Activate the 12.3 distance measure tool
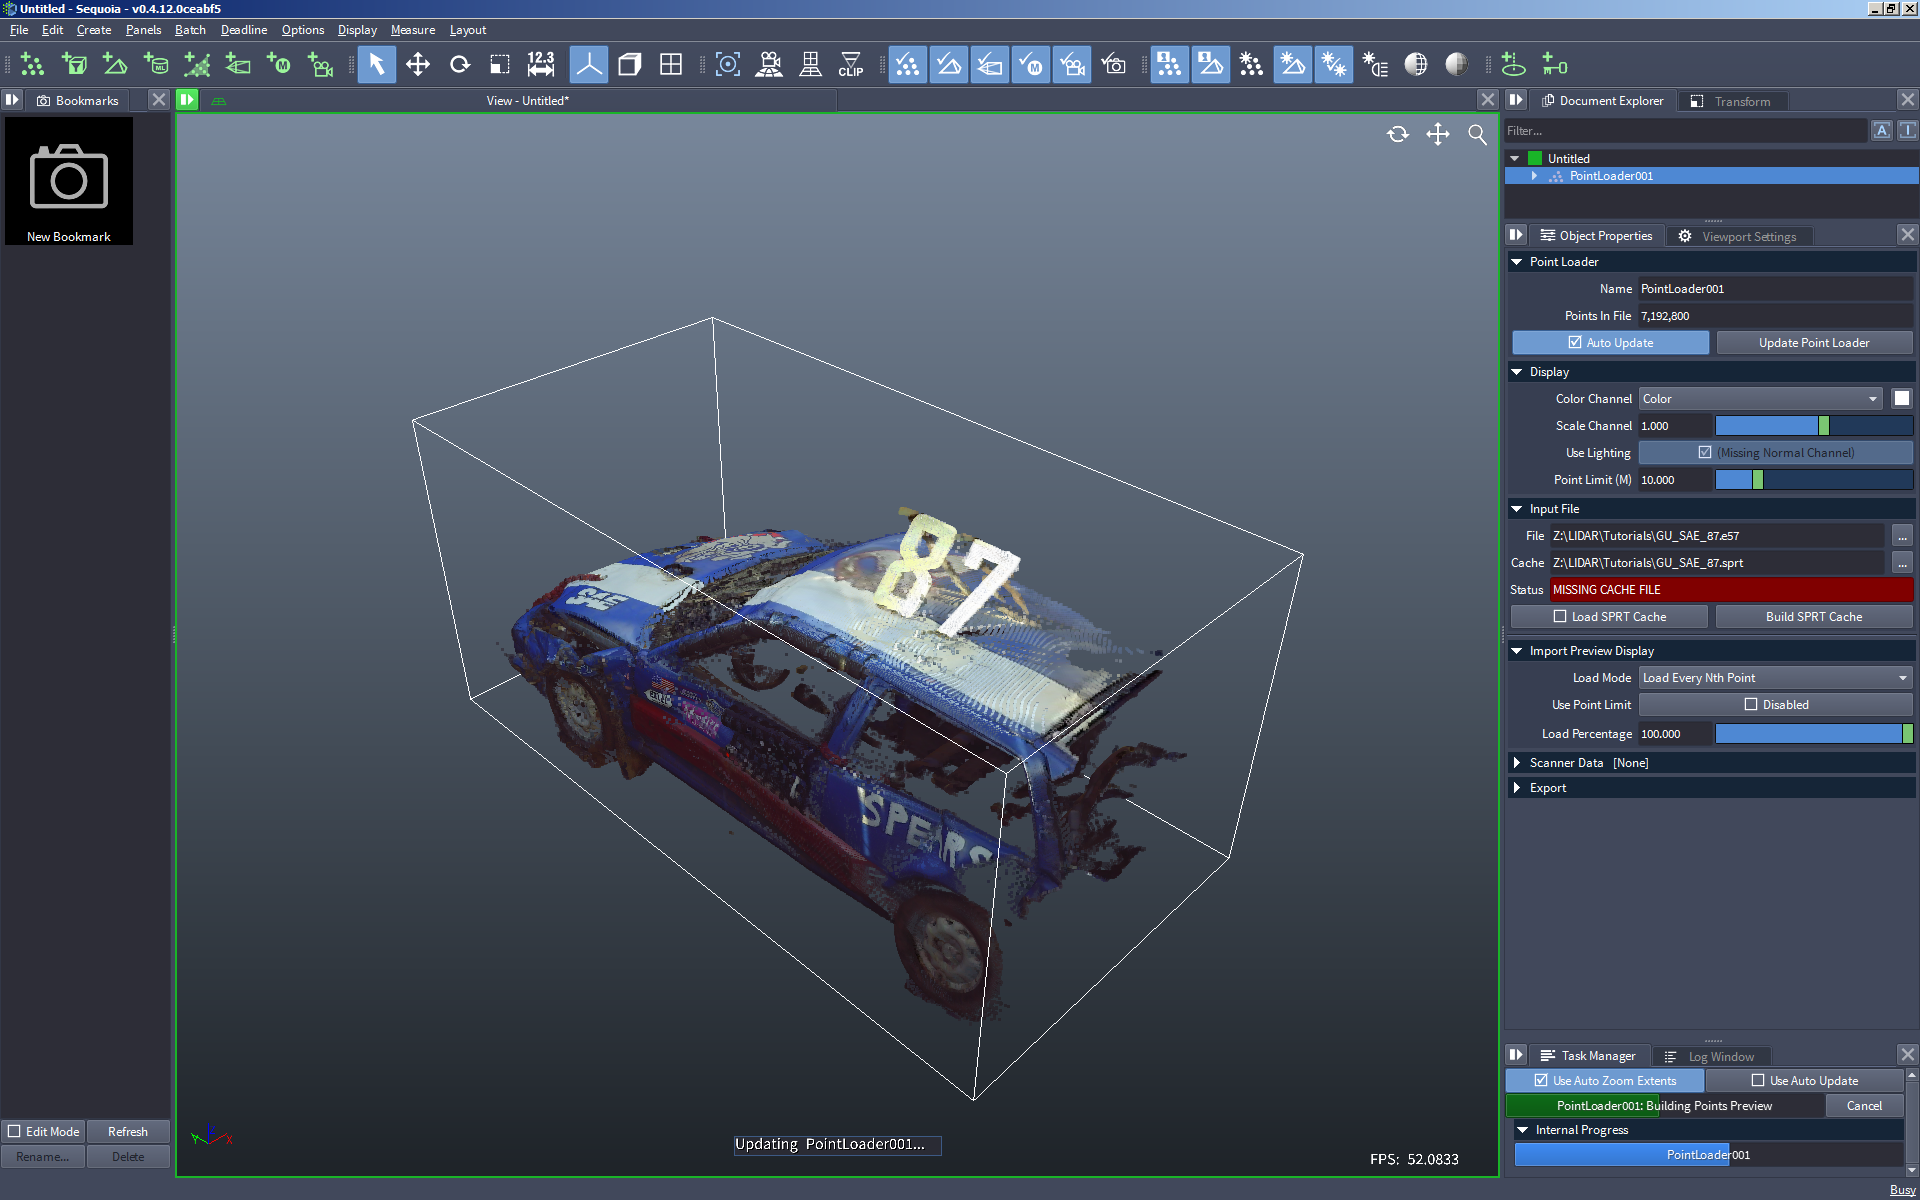Viewport: 1920px width, 1200px height. pyautogui.click(x=541, y=65)
